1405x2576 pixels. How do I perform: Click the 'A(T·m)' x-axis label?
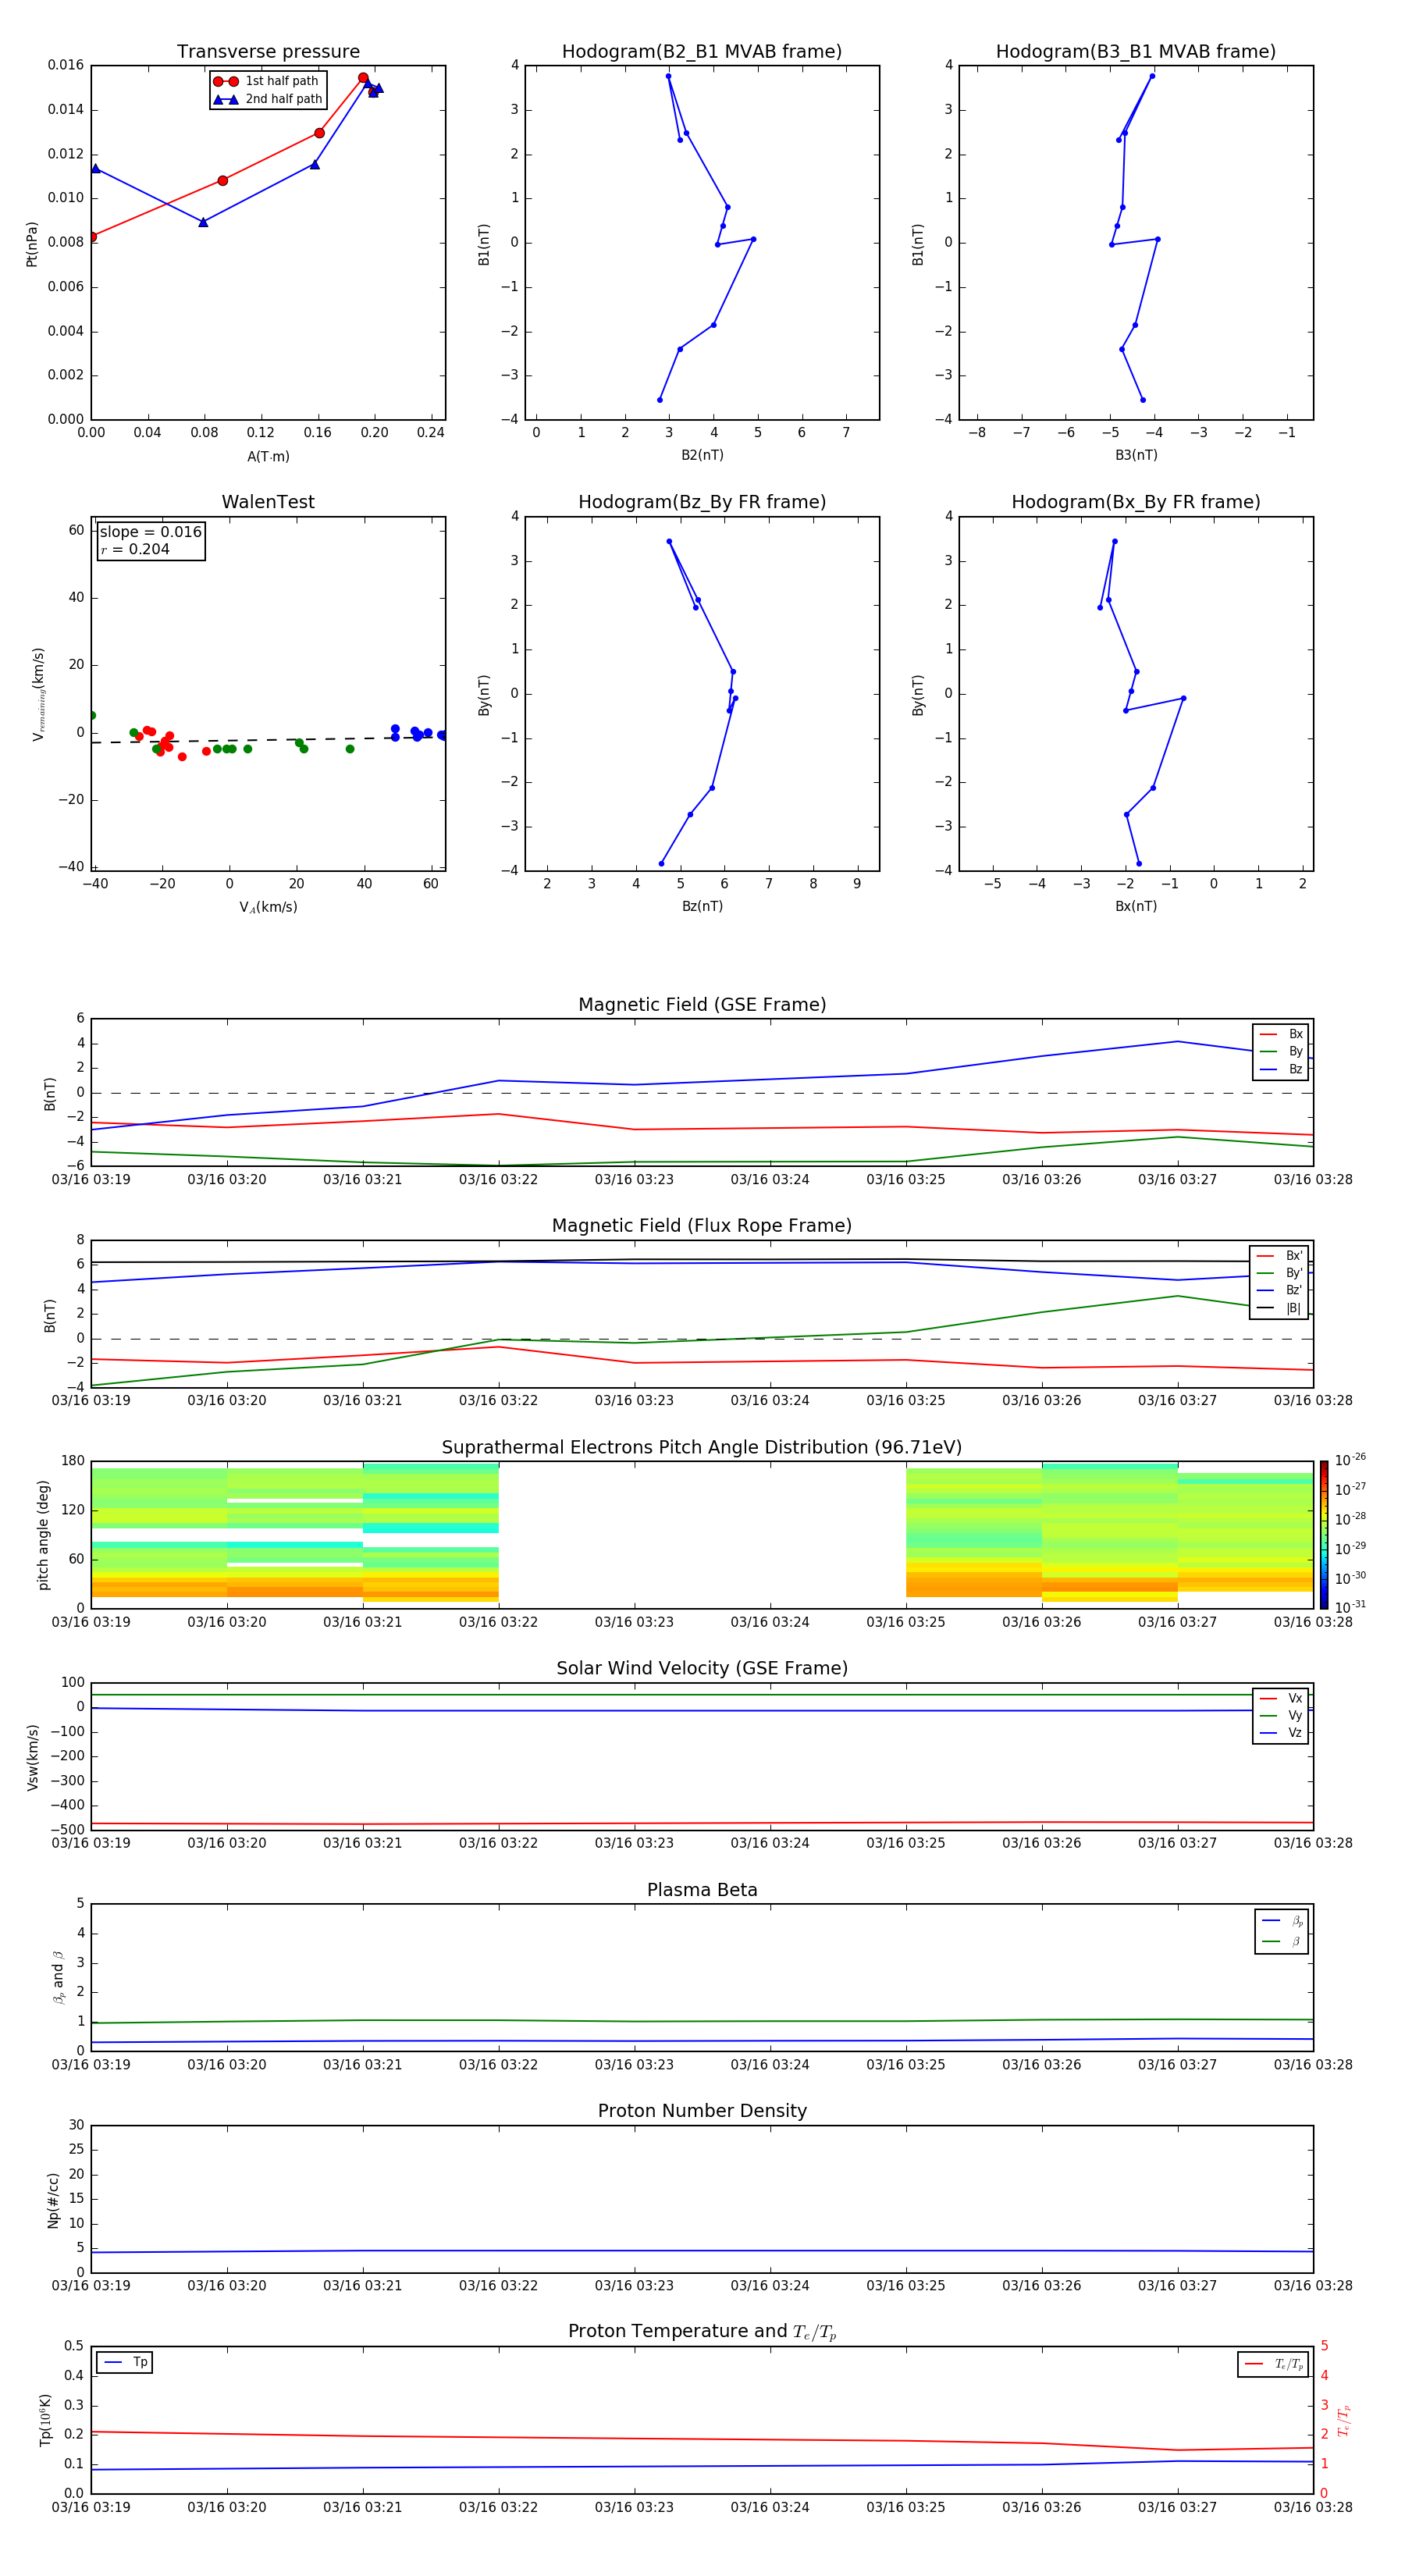(268, 457)
